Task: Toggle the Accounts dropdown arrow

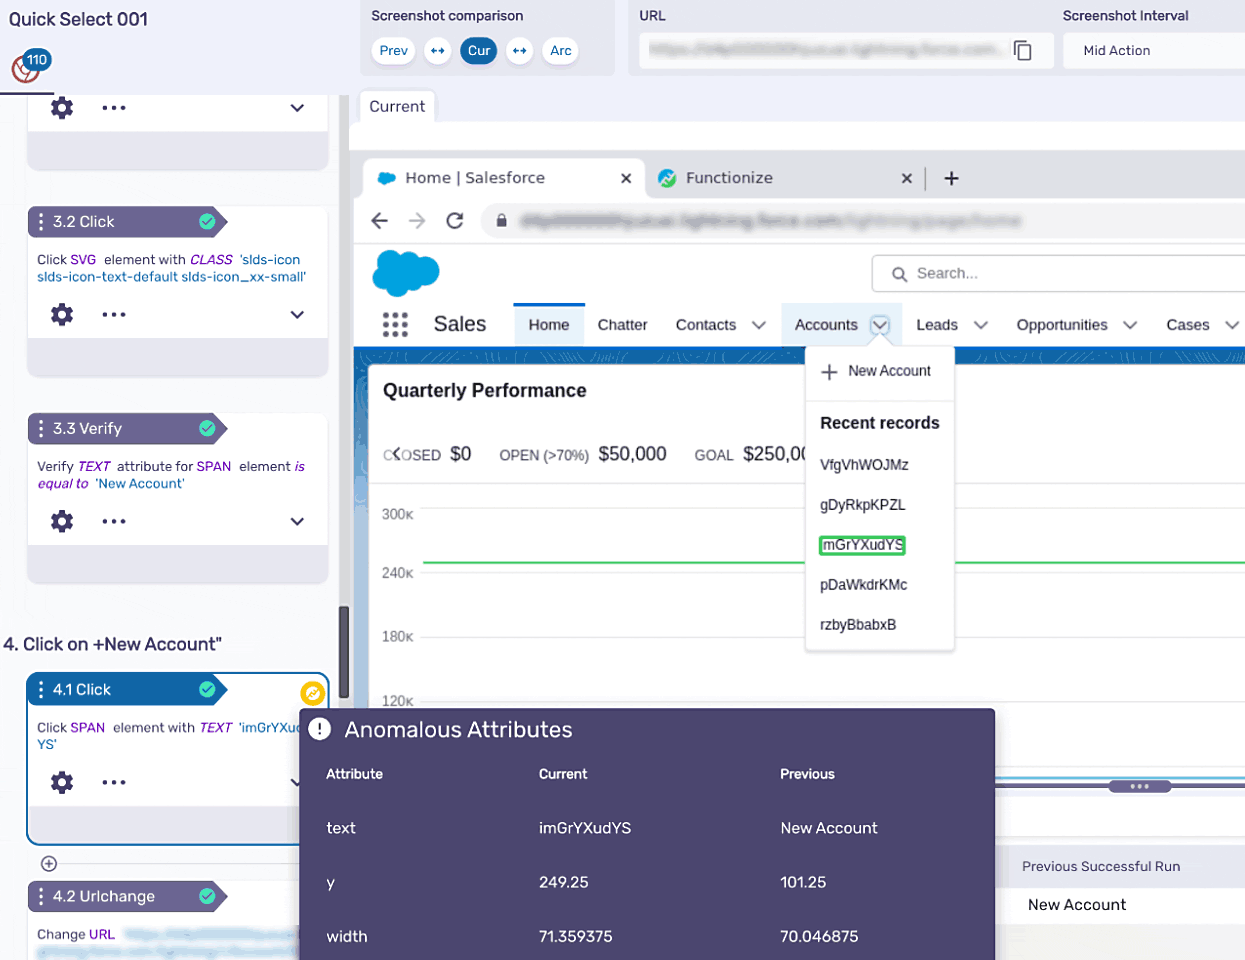Action: [880, 325]
